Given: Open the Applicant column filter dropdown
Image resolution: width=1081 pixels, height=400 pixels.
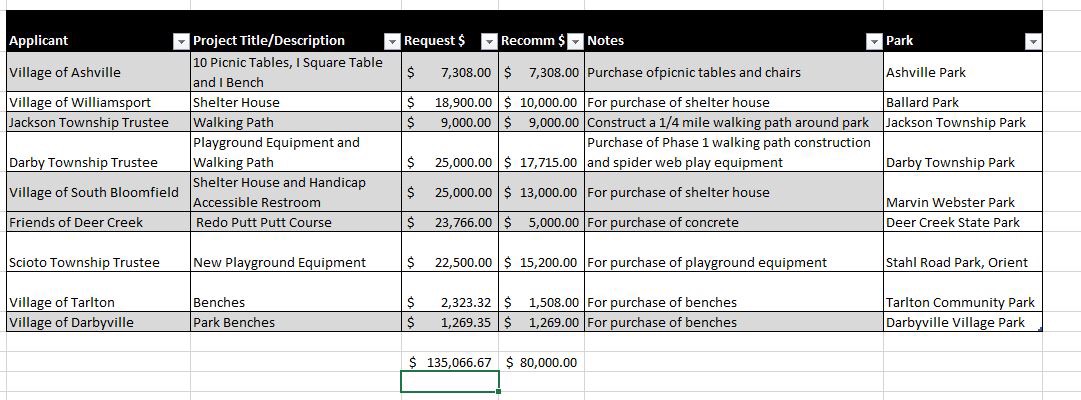Looking at the screenshot, I should pos(181,42).
